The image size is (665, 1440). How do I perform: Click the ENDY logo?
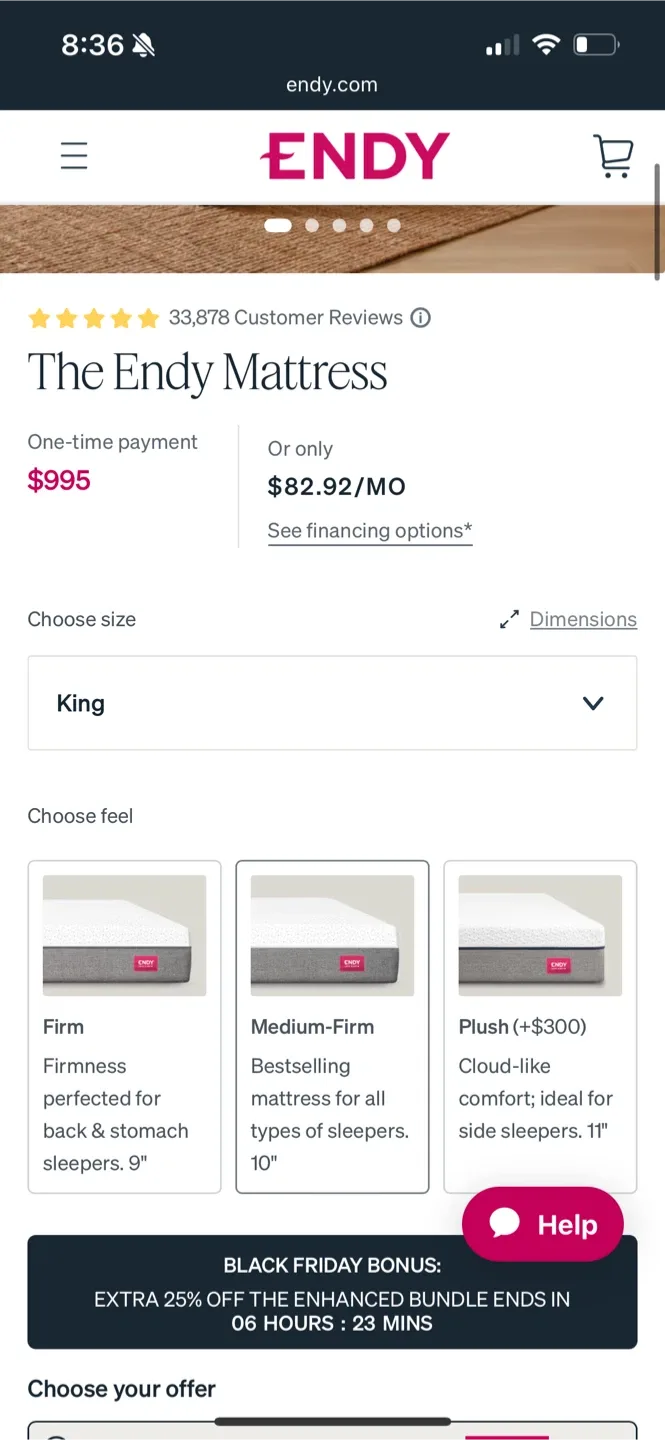[x=356, y=156]
